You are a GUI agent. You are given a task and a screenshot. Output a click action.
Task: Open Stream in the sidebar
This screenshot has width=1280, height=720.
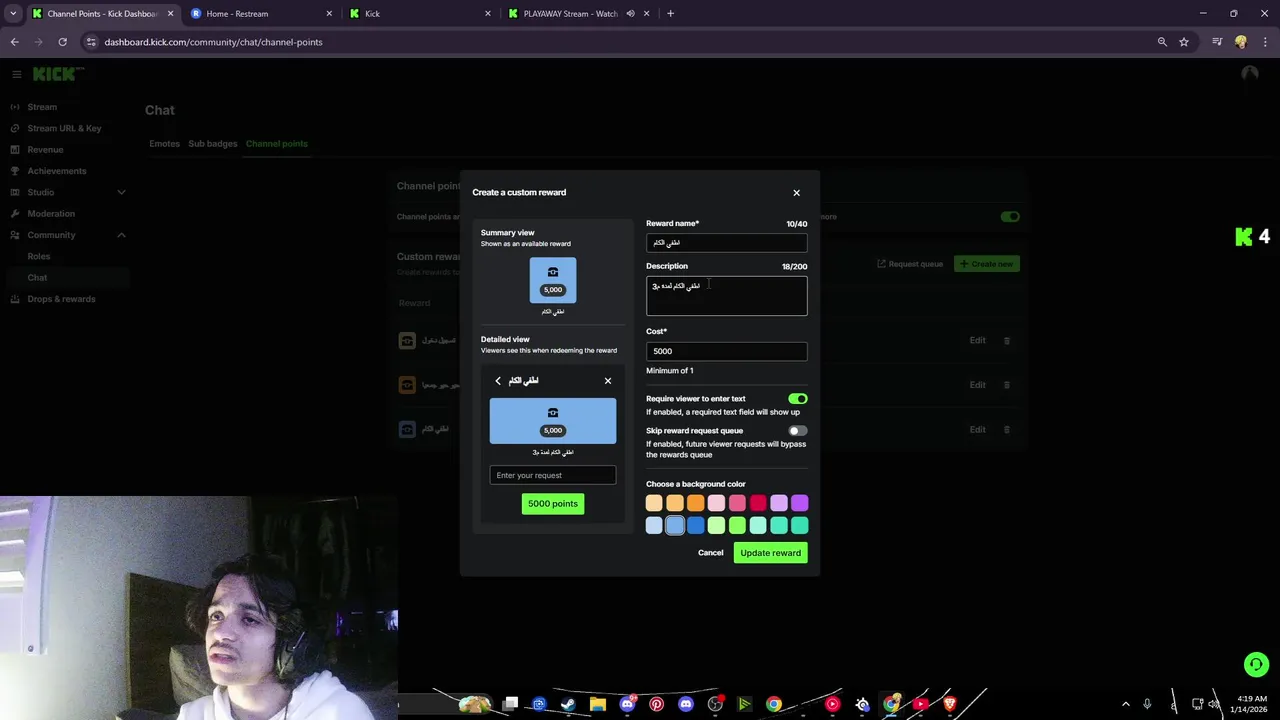click(x=42, y=107)
